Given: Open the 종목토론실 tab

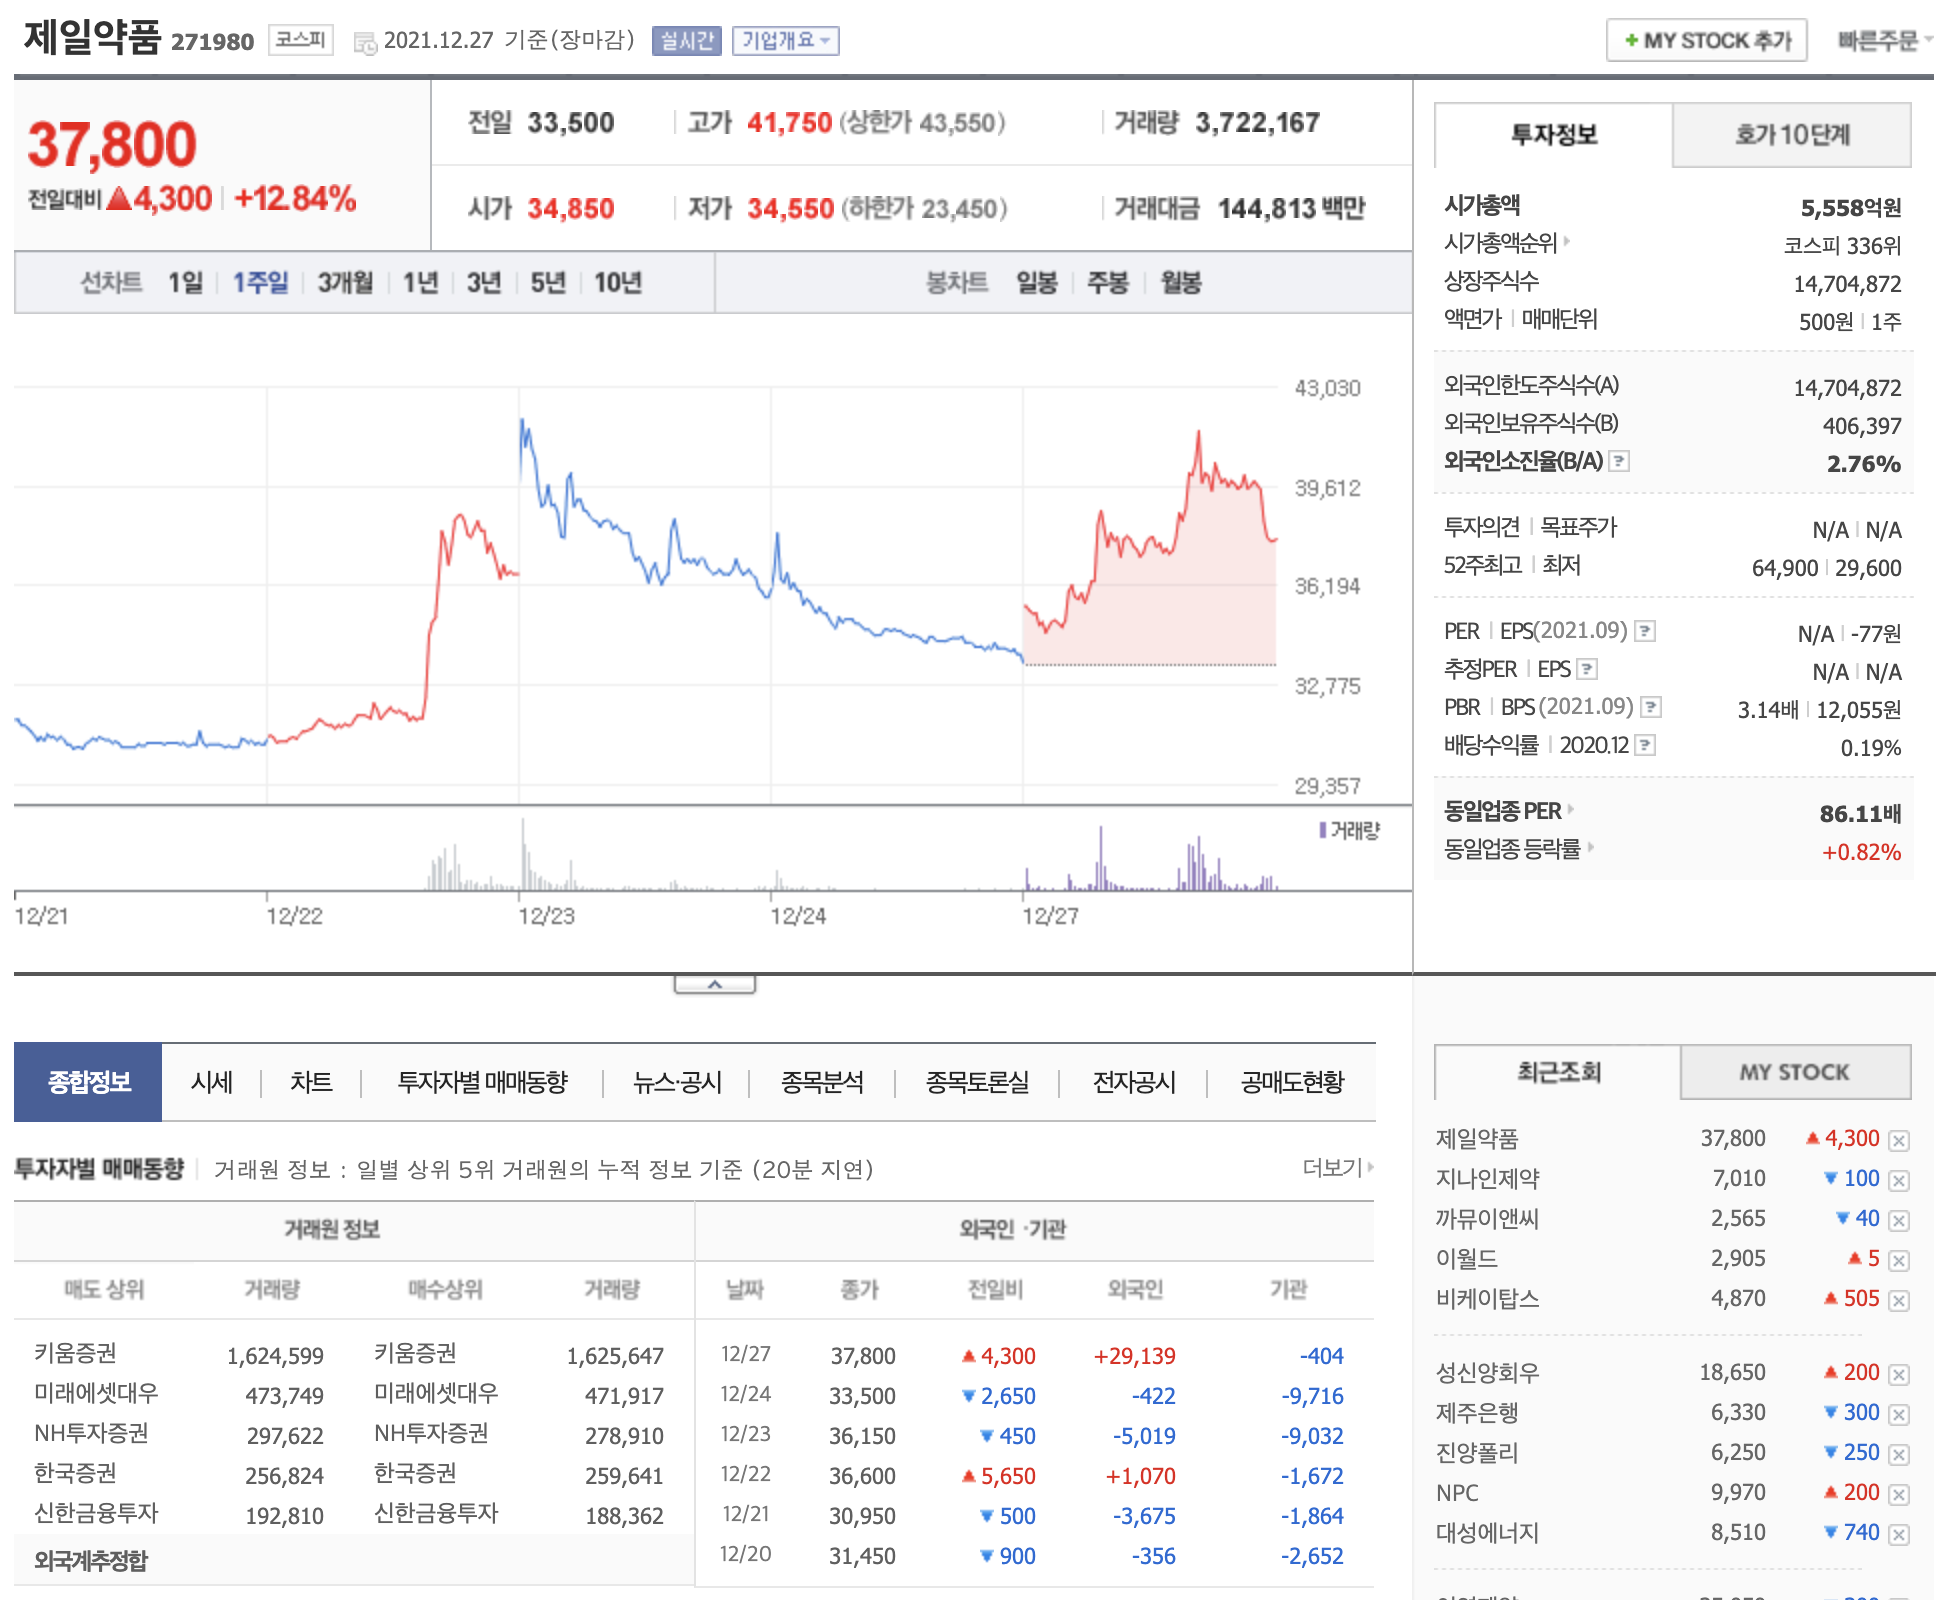Looking at the screenshot, I should click(x=976, y=1082).
